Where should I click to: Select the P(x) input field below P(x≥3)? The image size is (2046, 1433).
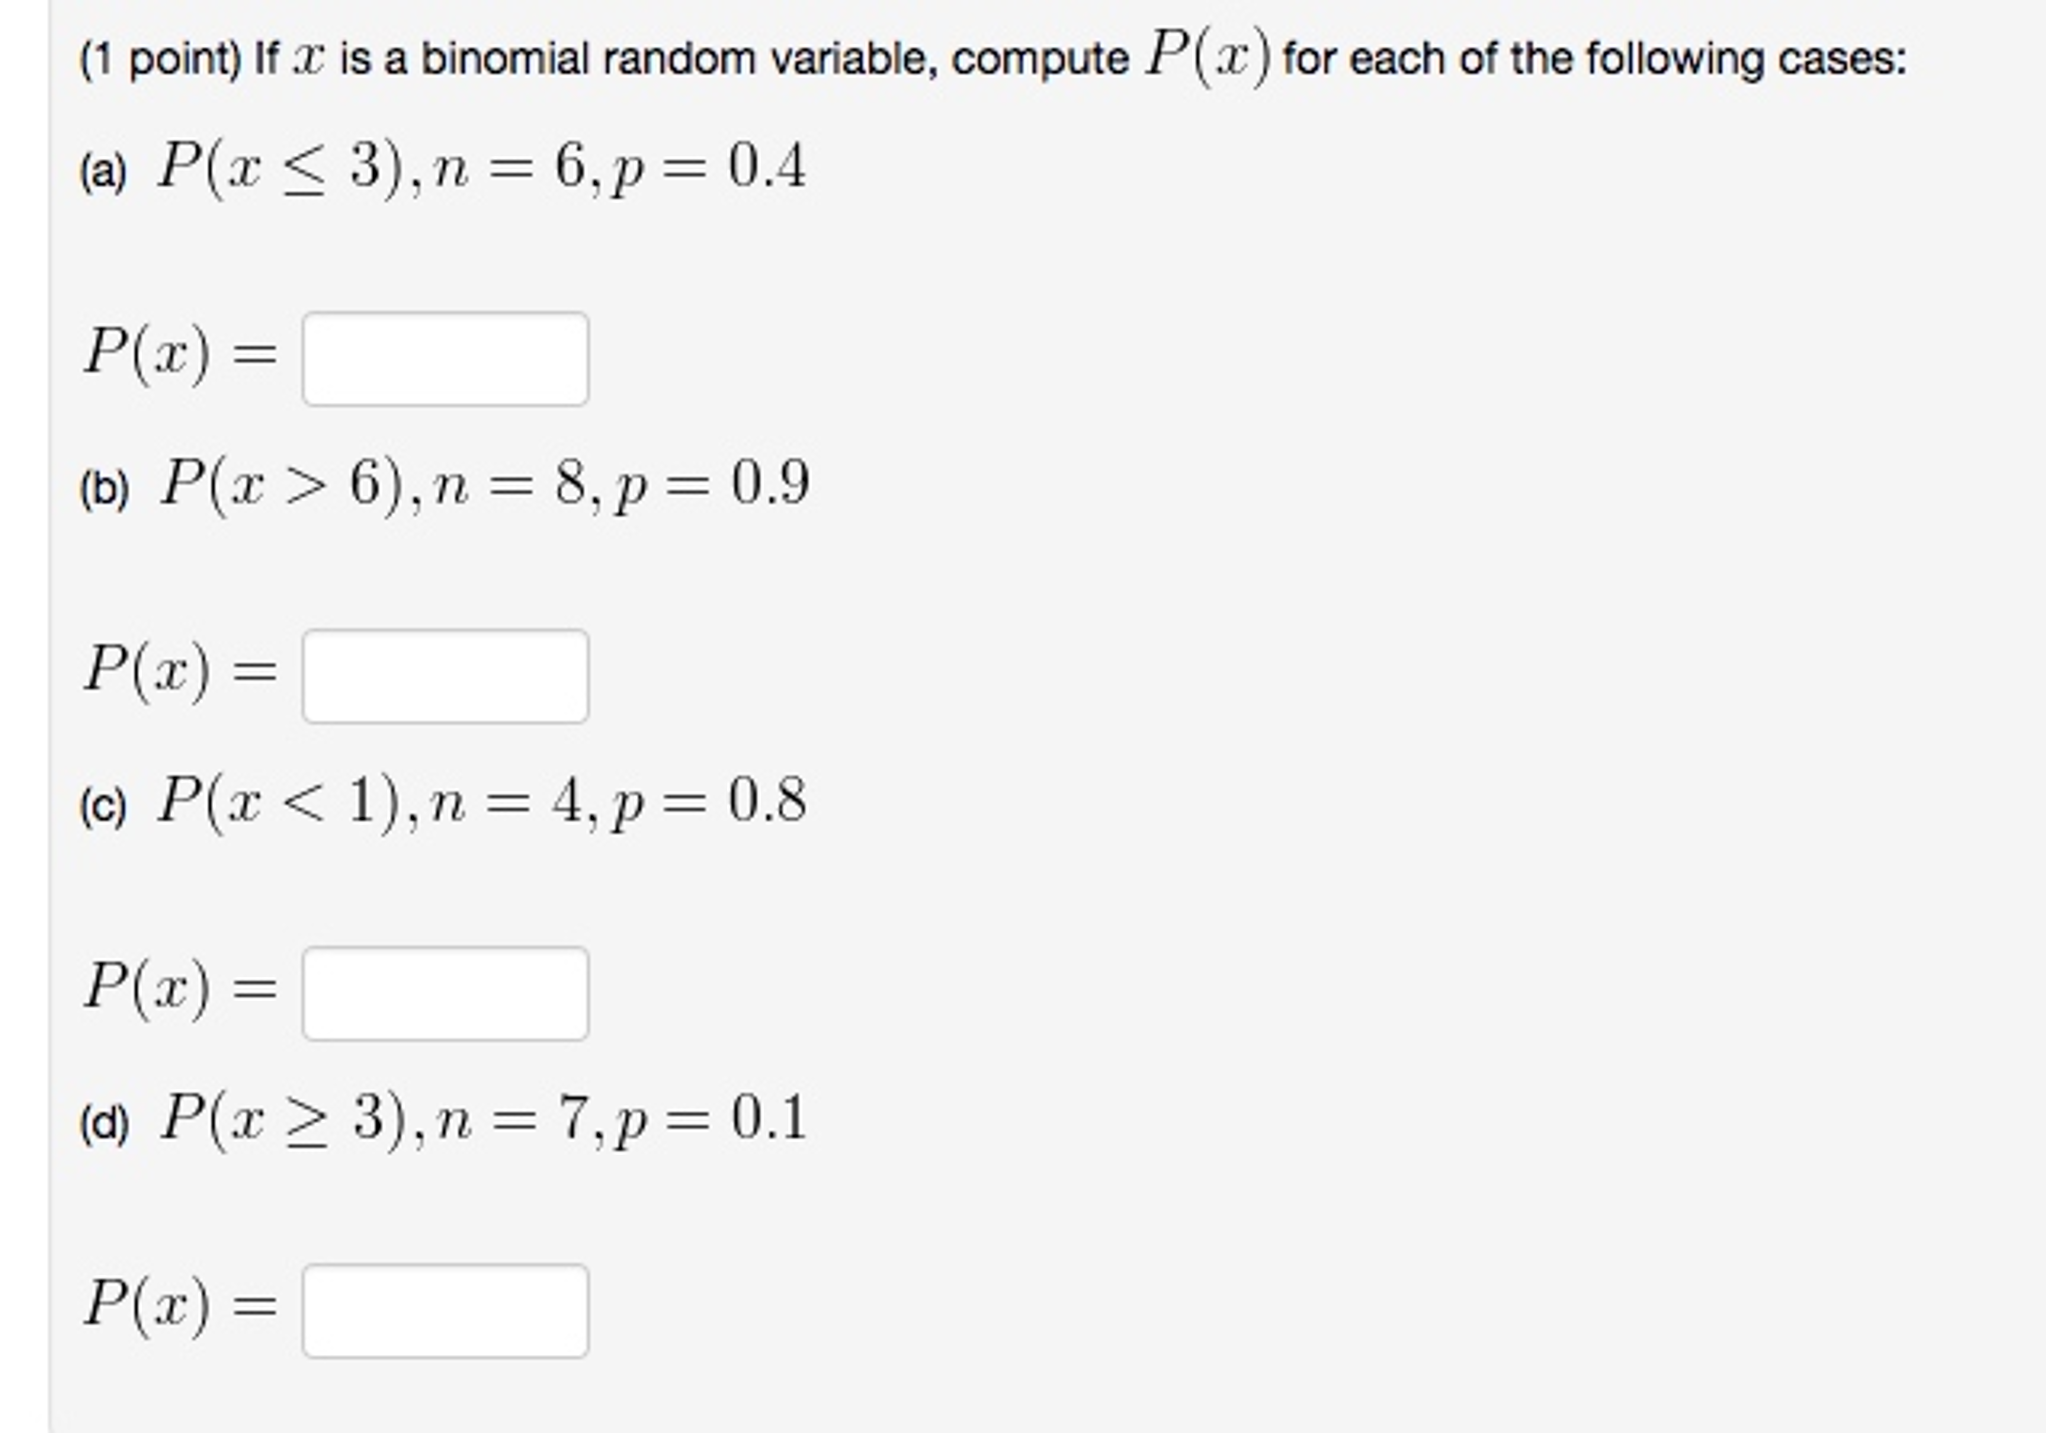[x=448, y=1310]
